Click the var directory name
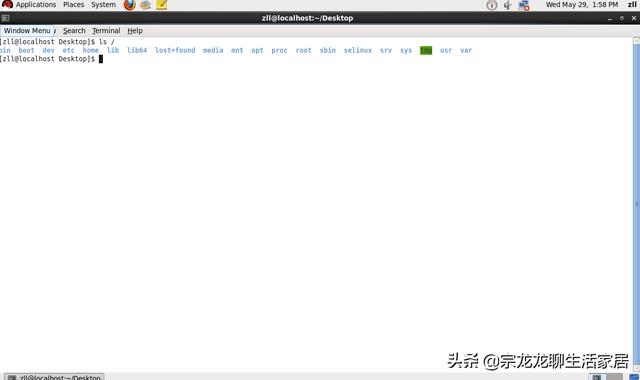The image size is (640, 380). pos(466,50)
